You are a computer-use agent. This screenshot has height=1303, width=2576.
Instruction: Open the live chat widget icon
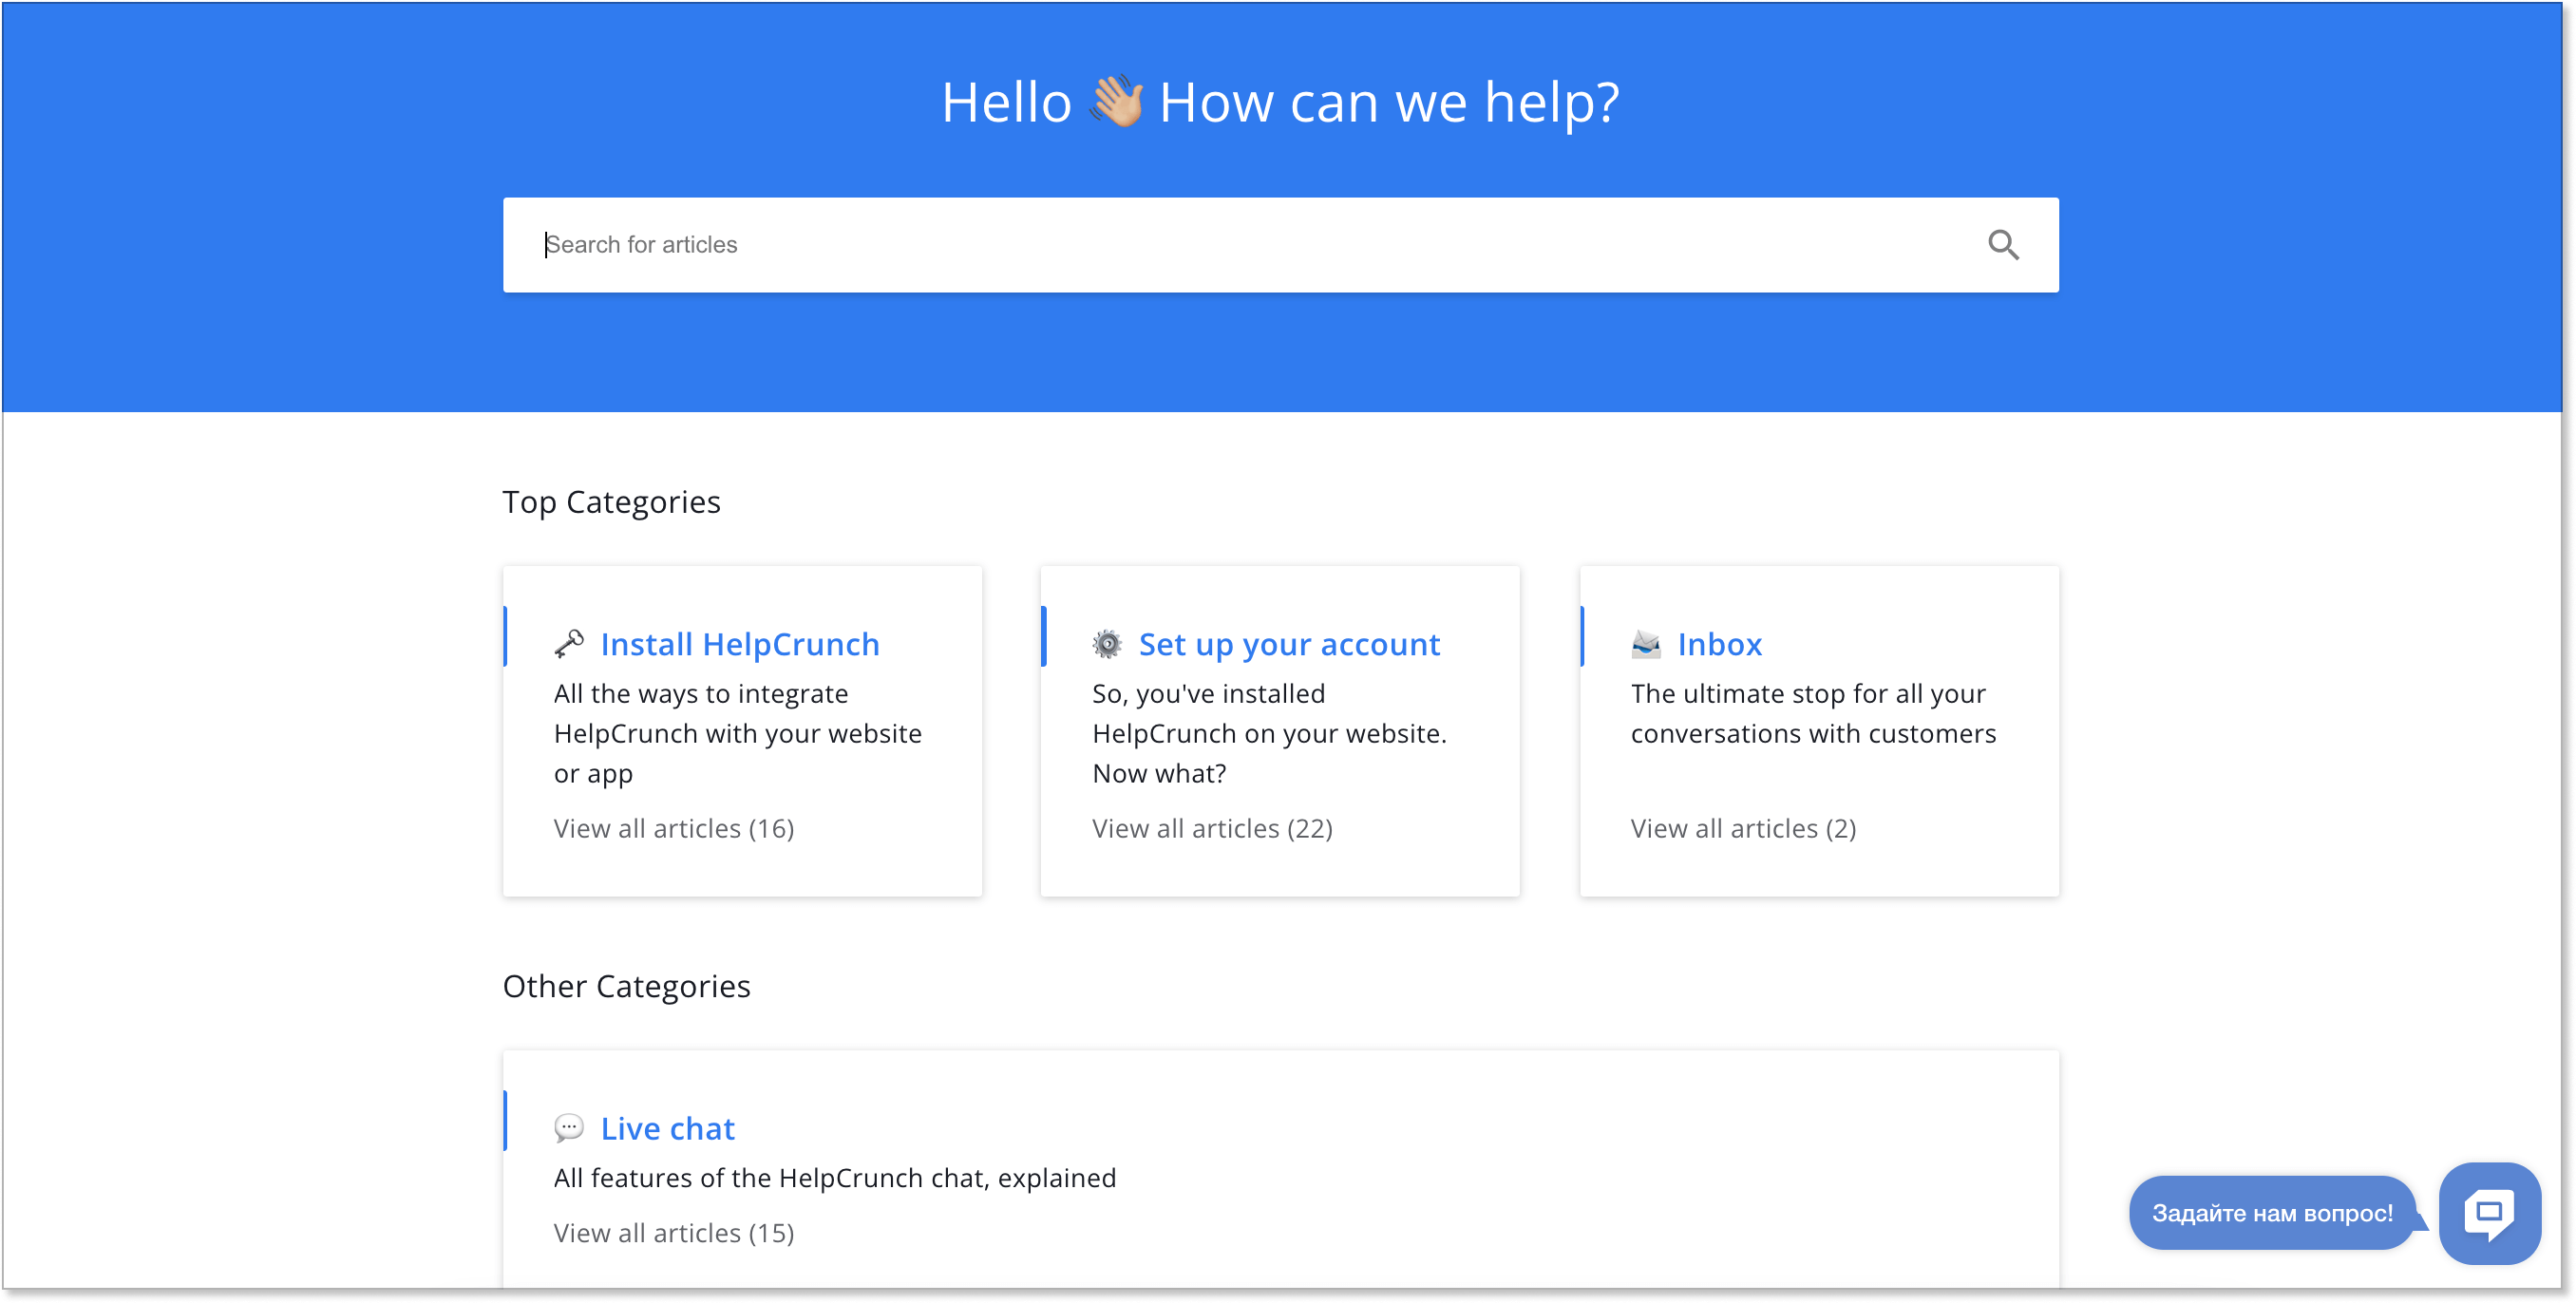(2489, 1213)
